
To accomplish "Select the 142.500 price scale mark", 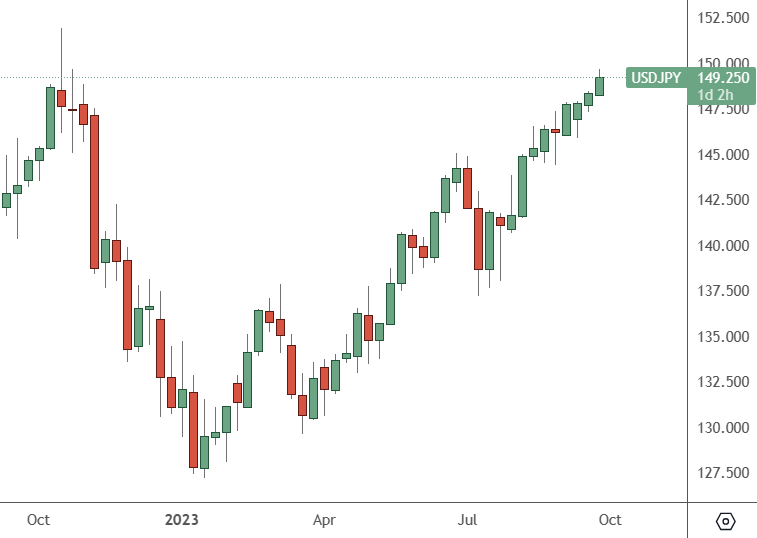I will pyautogui.click(x=723, y=200).
